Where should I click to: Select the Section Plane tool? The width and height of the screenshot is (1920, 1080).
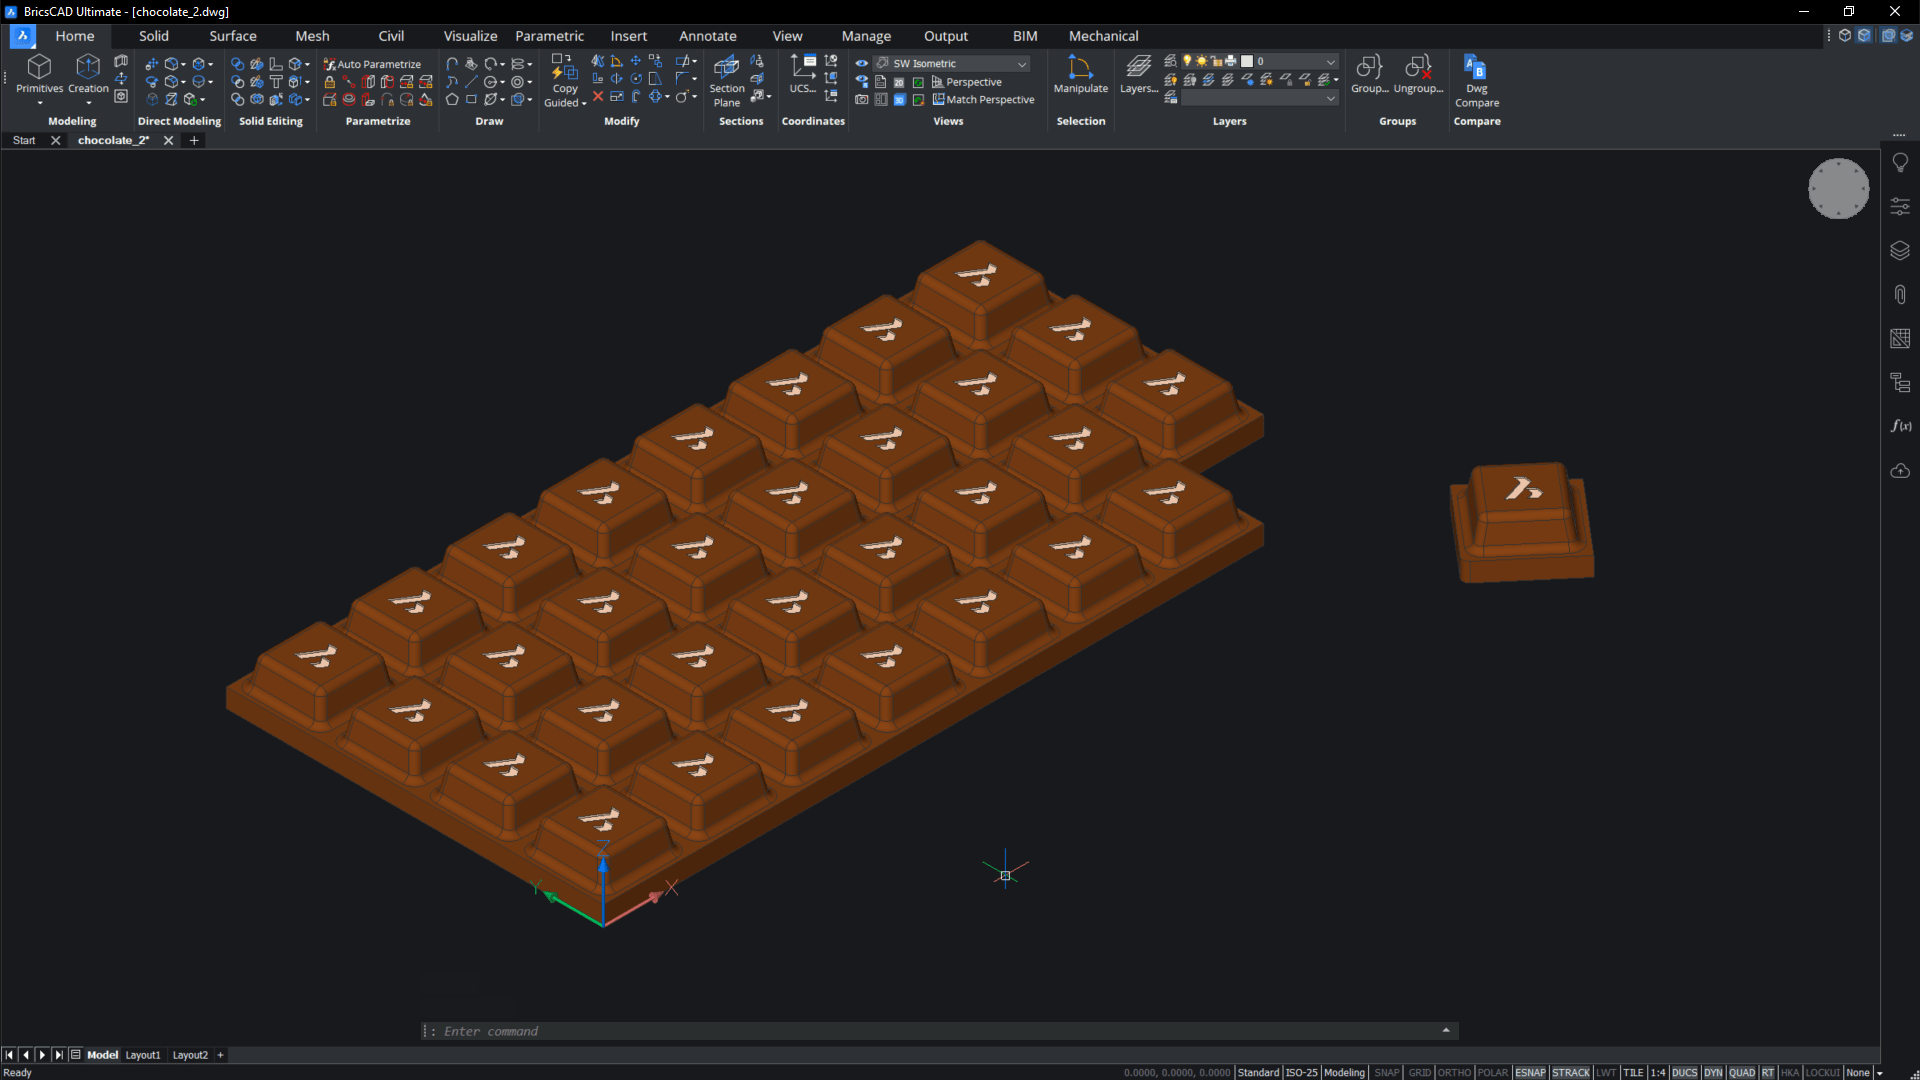pyautogui.click(x=725, y=80)
